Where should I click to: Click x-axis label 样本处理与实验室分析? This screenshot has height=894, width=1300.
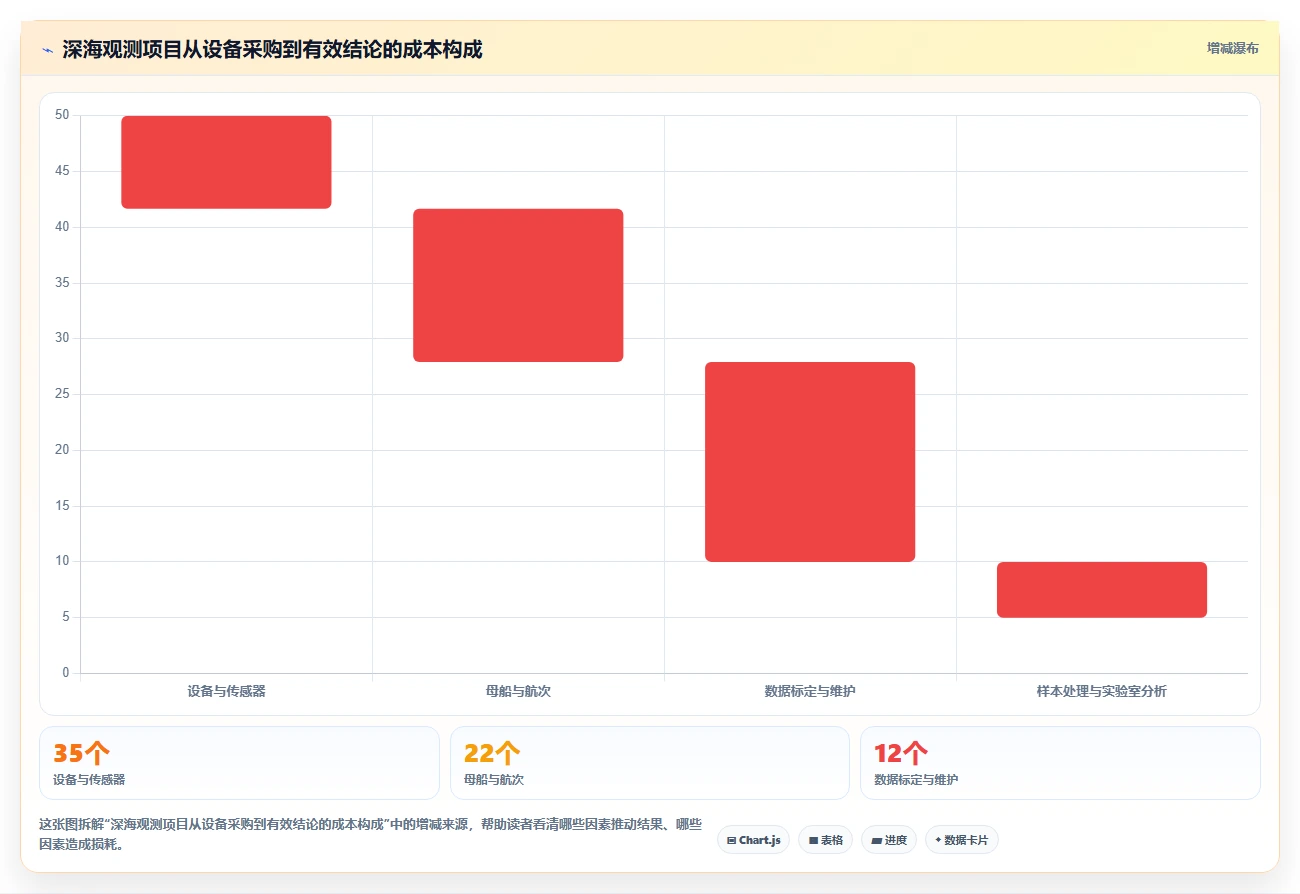coord(1102,691)
